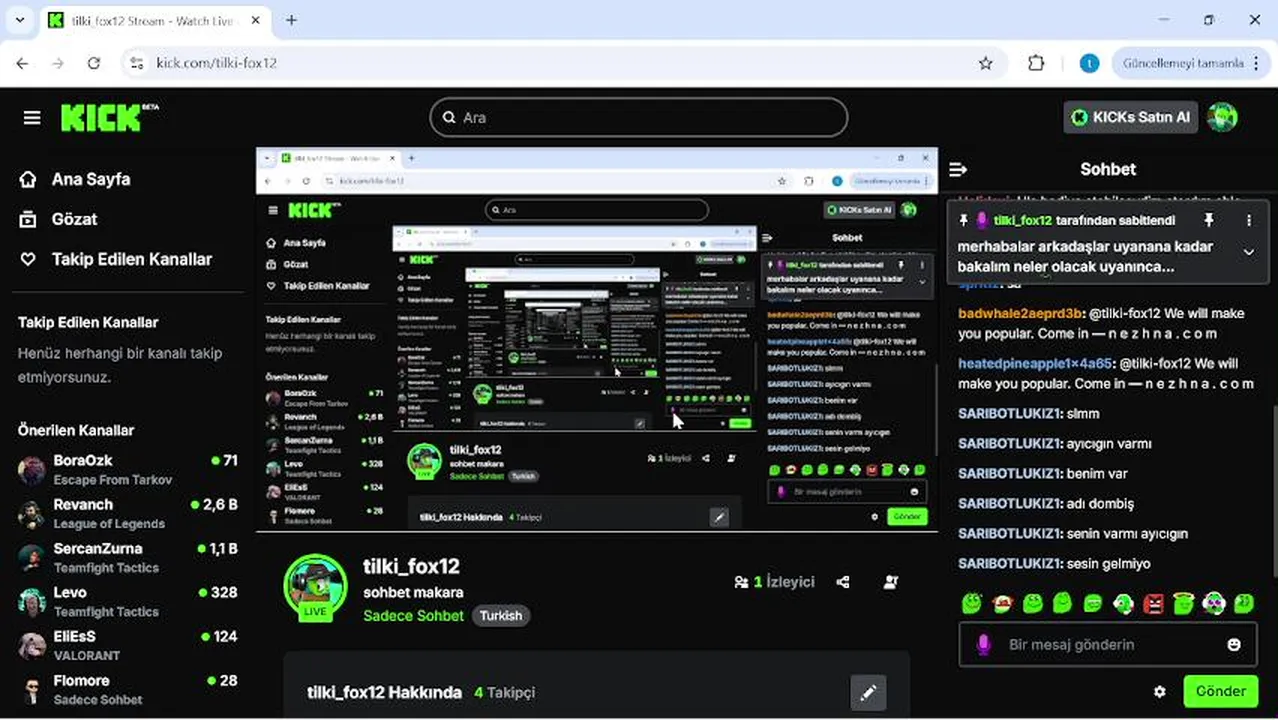Go back in browser history
This screenshot has height=720, width=1278.
(x=22, y=63)
